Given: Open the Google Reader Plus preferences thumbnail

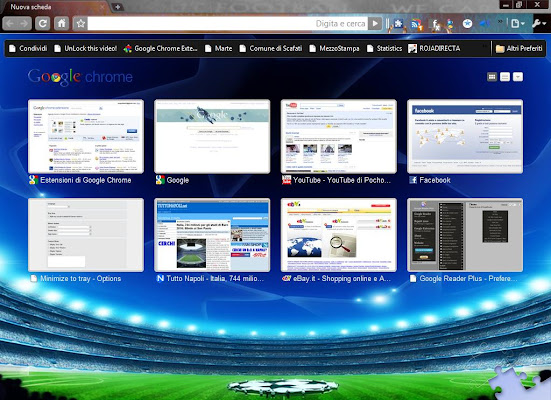Looking at the screenshot, I should point(465,235).
